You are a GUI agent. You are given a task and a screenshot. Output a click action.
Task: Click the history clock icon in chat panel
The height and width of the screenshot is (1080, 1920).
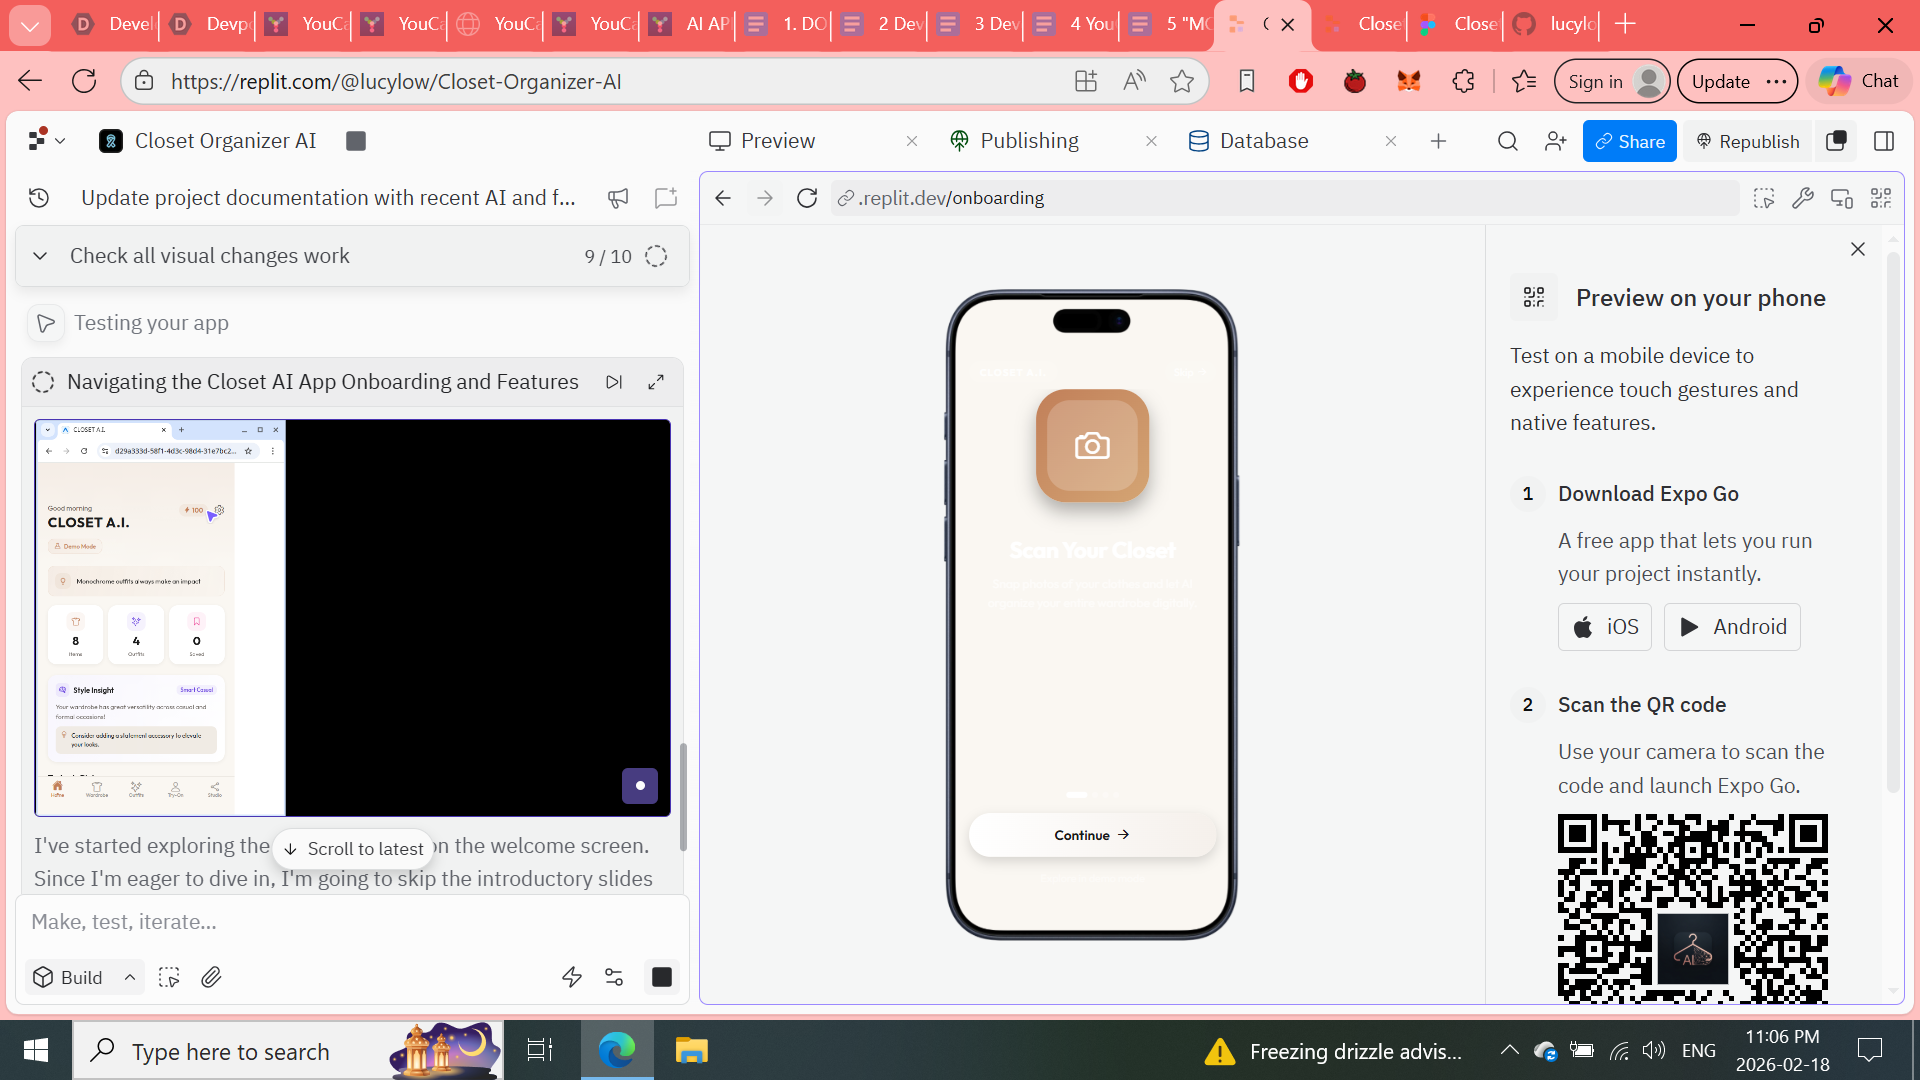point(39,198)
